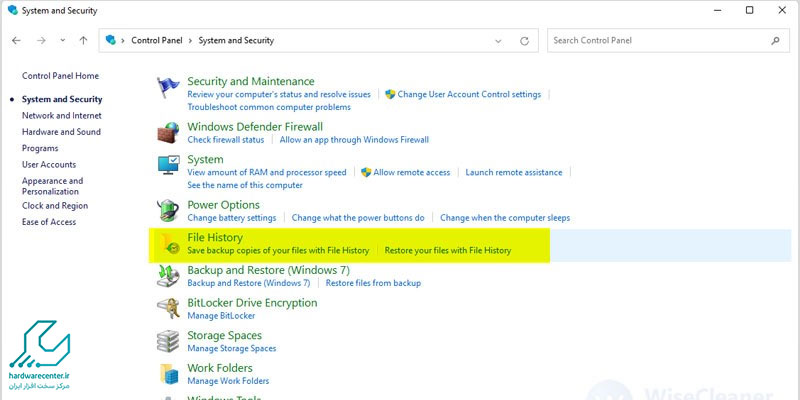
Task: Go back with the back arrow
Action: [17, 41]
